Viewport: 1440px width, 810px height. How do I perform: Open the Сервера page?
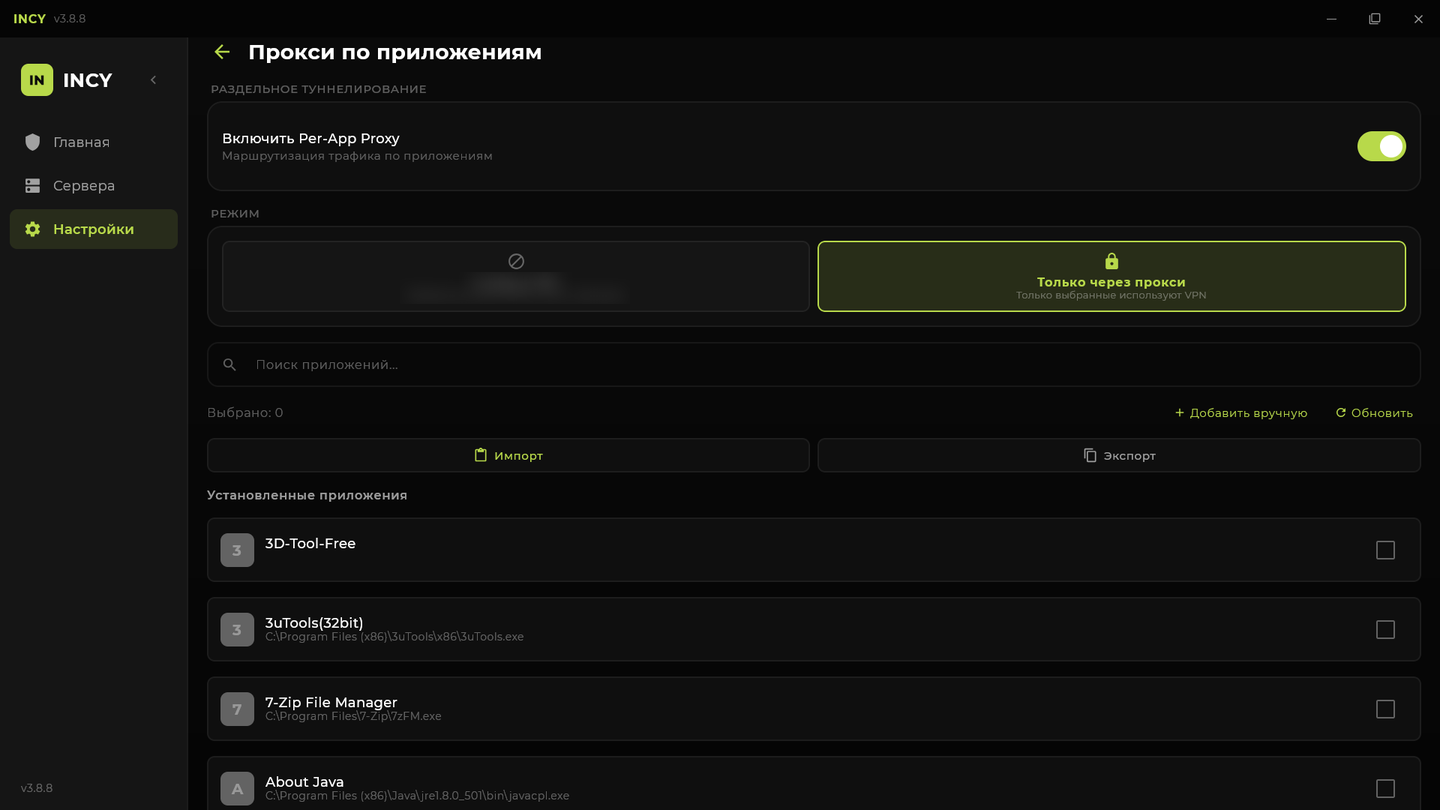point(94,186)
